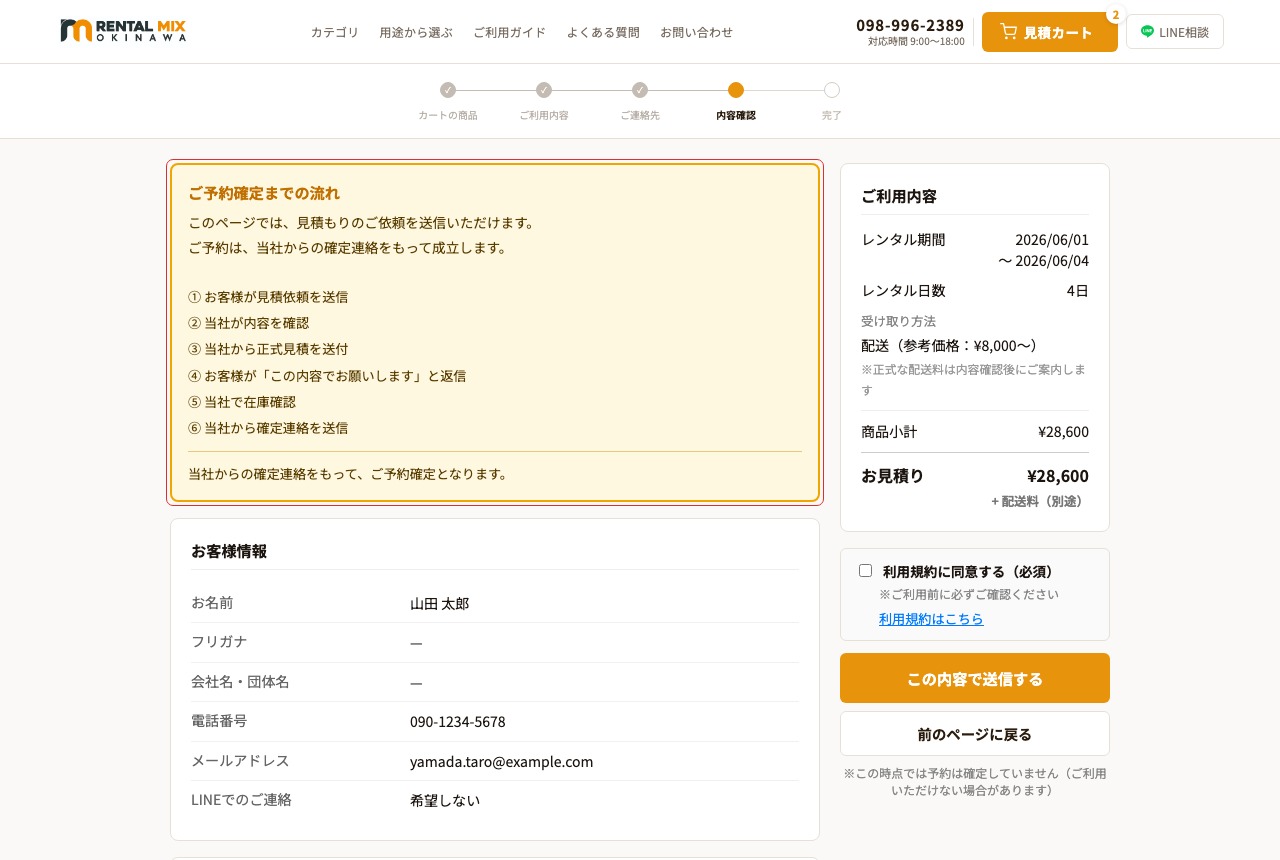Click the Rental Mix Okinawa logo
The image size is (1280, 860).
pos(123,31)
